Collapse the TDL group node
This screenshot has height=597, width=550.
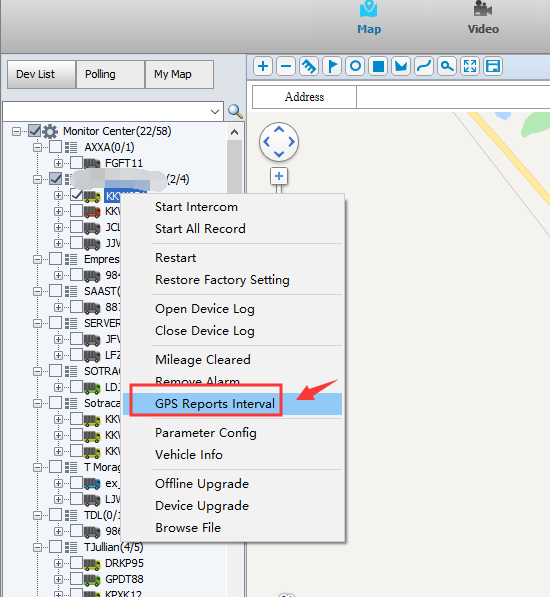point(37,516)
